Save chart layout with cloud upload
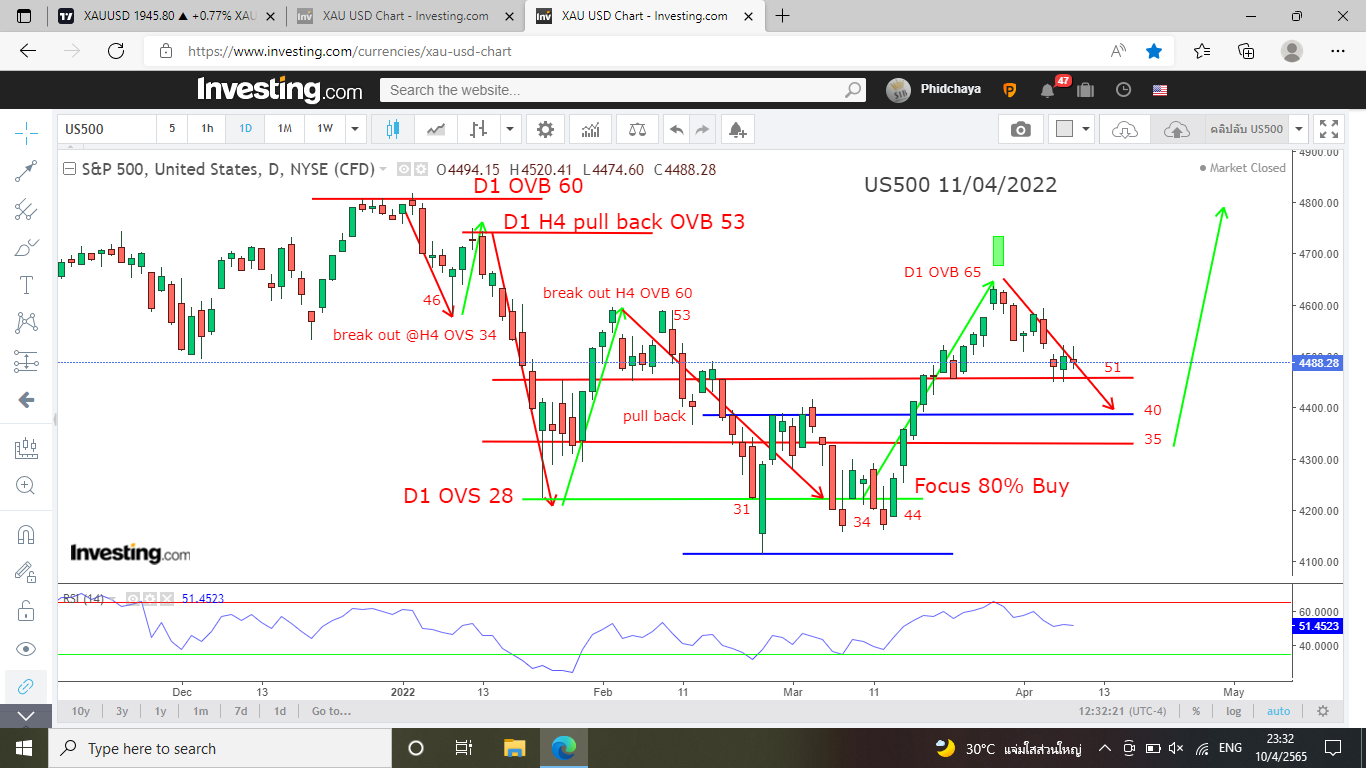1366x768 pixels. 1177,129
